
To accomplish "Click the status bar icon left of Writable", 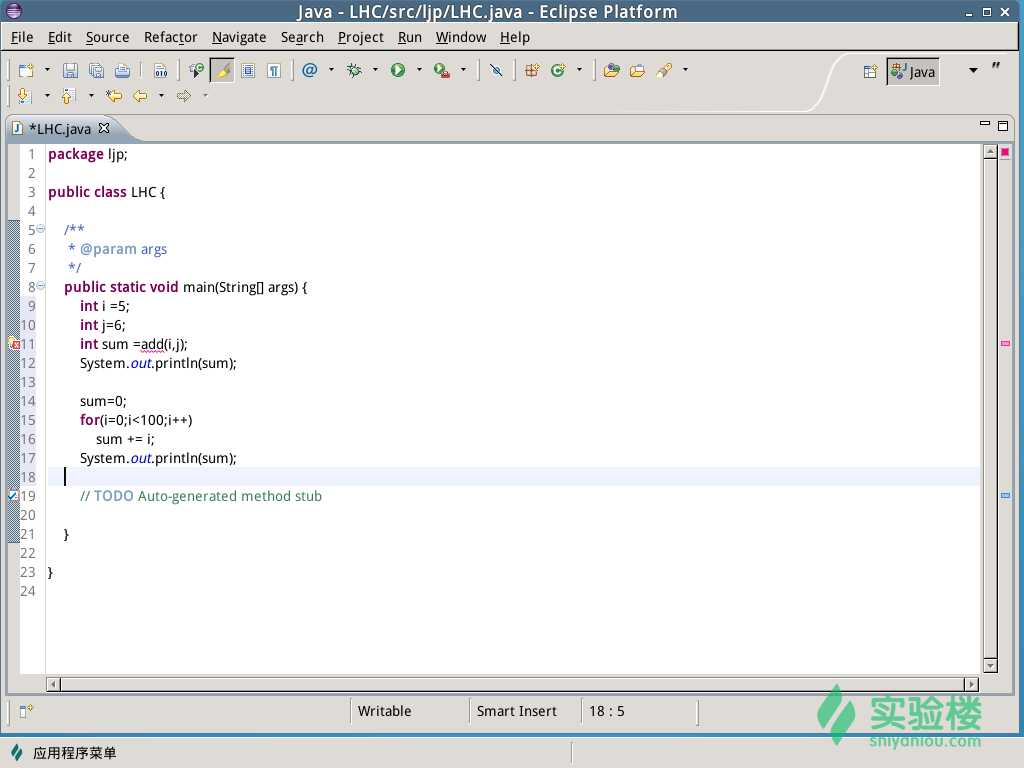I will [x=26, y=711].
